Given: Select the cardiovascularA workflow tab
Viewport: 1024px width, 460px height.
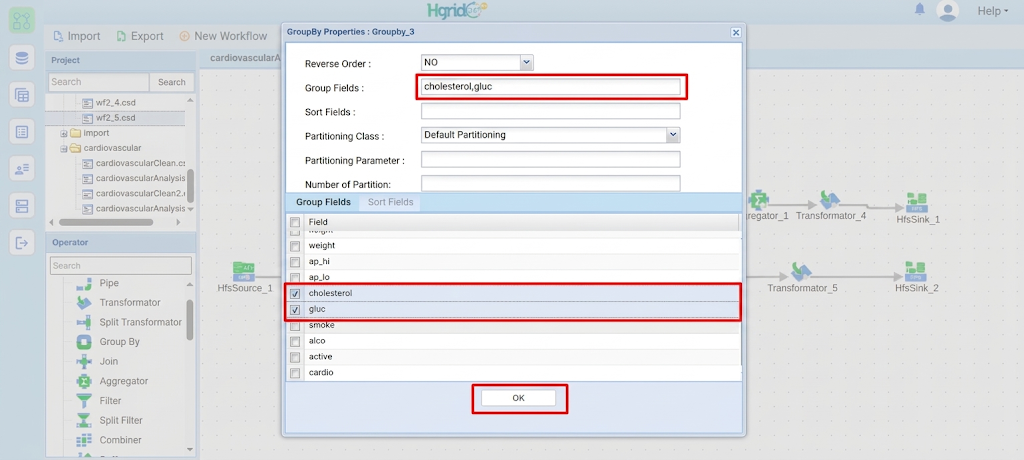Looking at the screenshot, I should point(245,58).
